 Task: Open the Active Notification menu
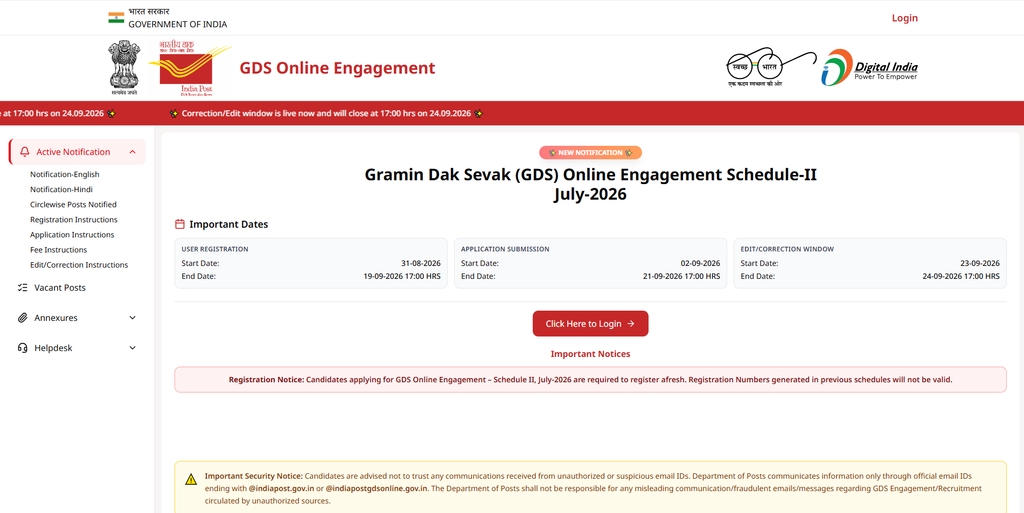pos(78,152)
